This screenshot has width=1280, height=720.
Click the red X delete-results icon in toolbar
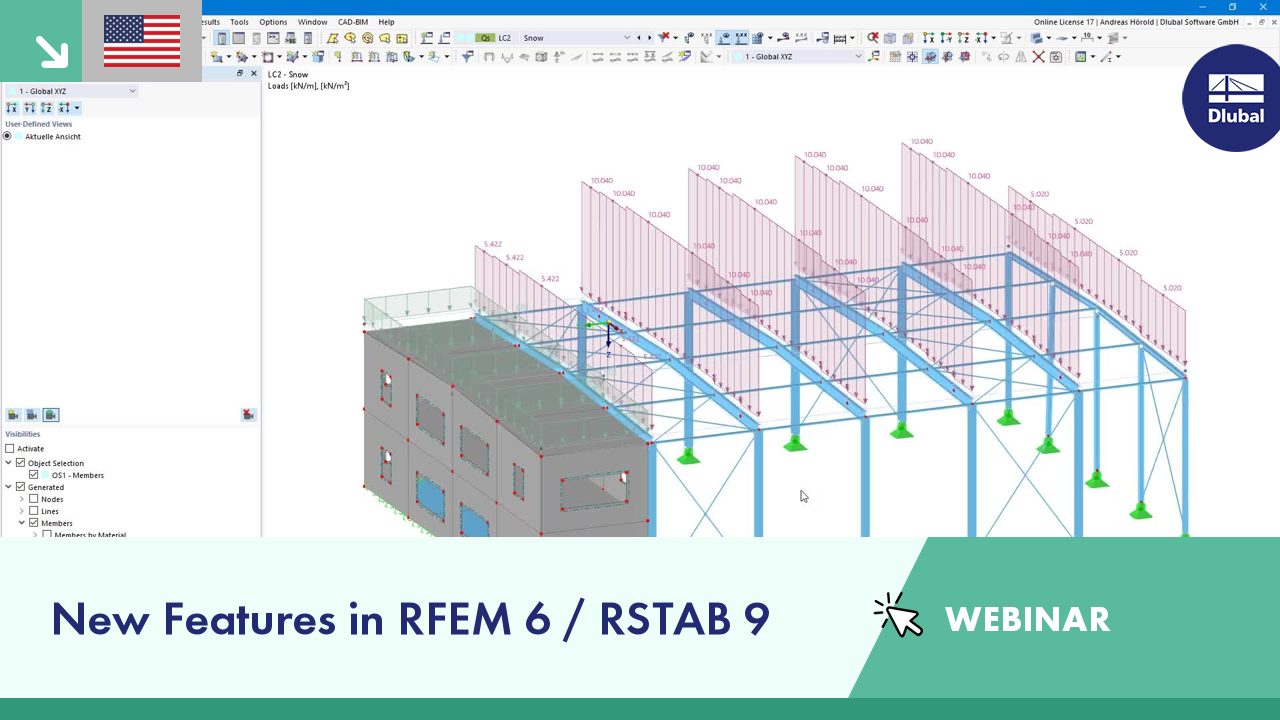coord(1037,57)
